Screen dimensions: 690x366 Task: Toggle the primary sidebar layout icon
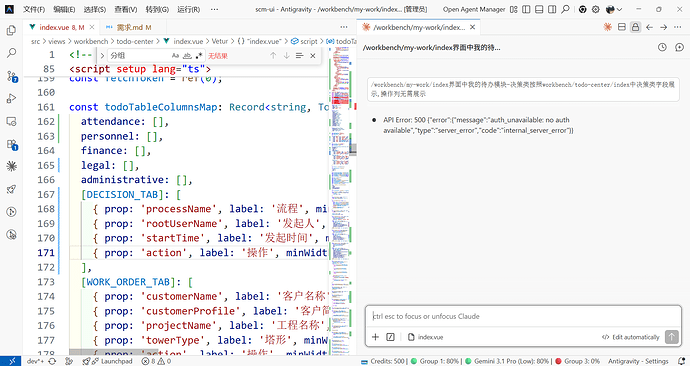526,9
